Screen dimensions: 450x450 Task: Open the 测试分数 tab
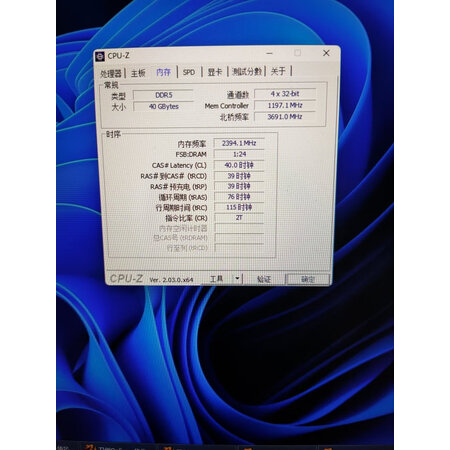pyautogui.click(x=247, y=71)
